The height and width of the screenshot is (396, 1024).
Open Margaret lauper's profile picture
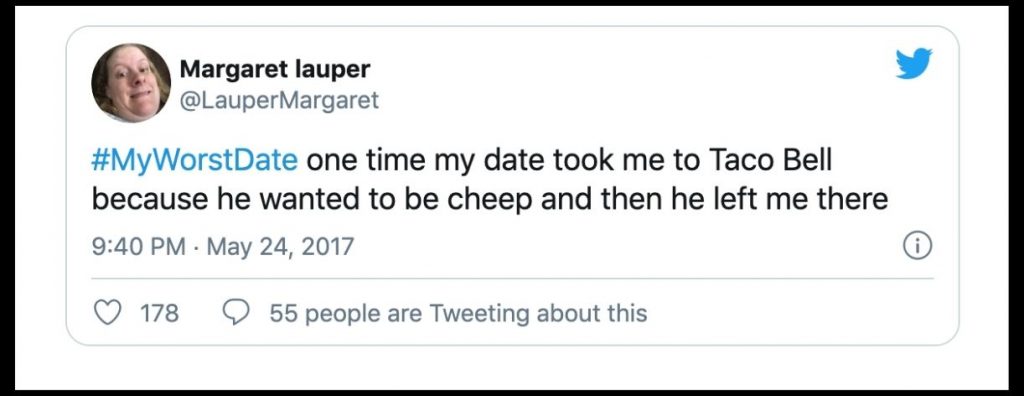coord(131,82)
